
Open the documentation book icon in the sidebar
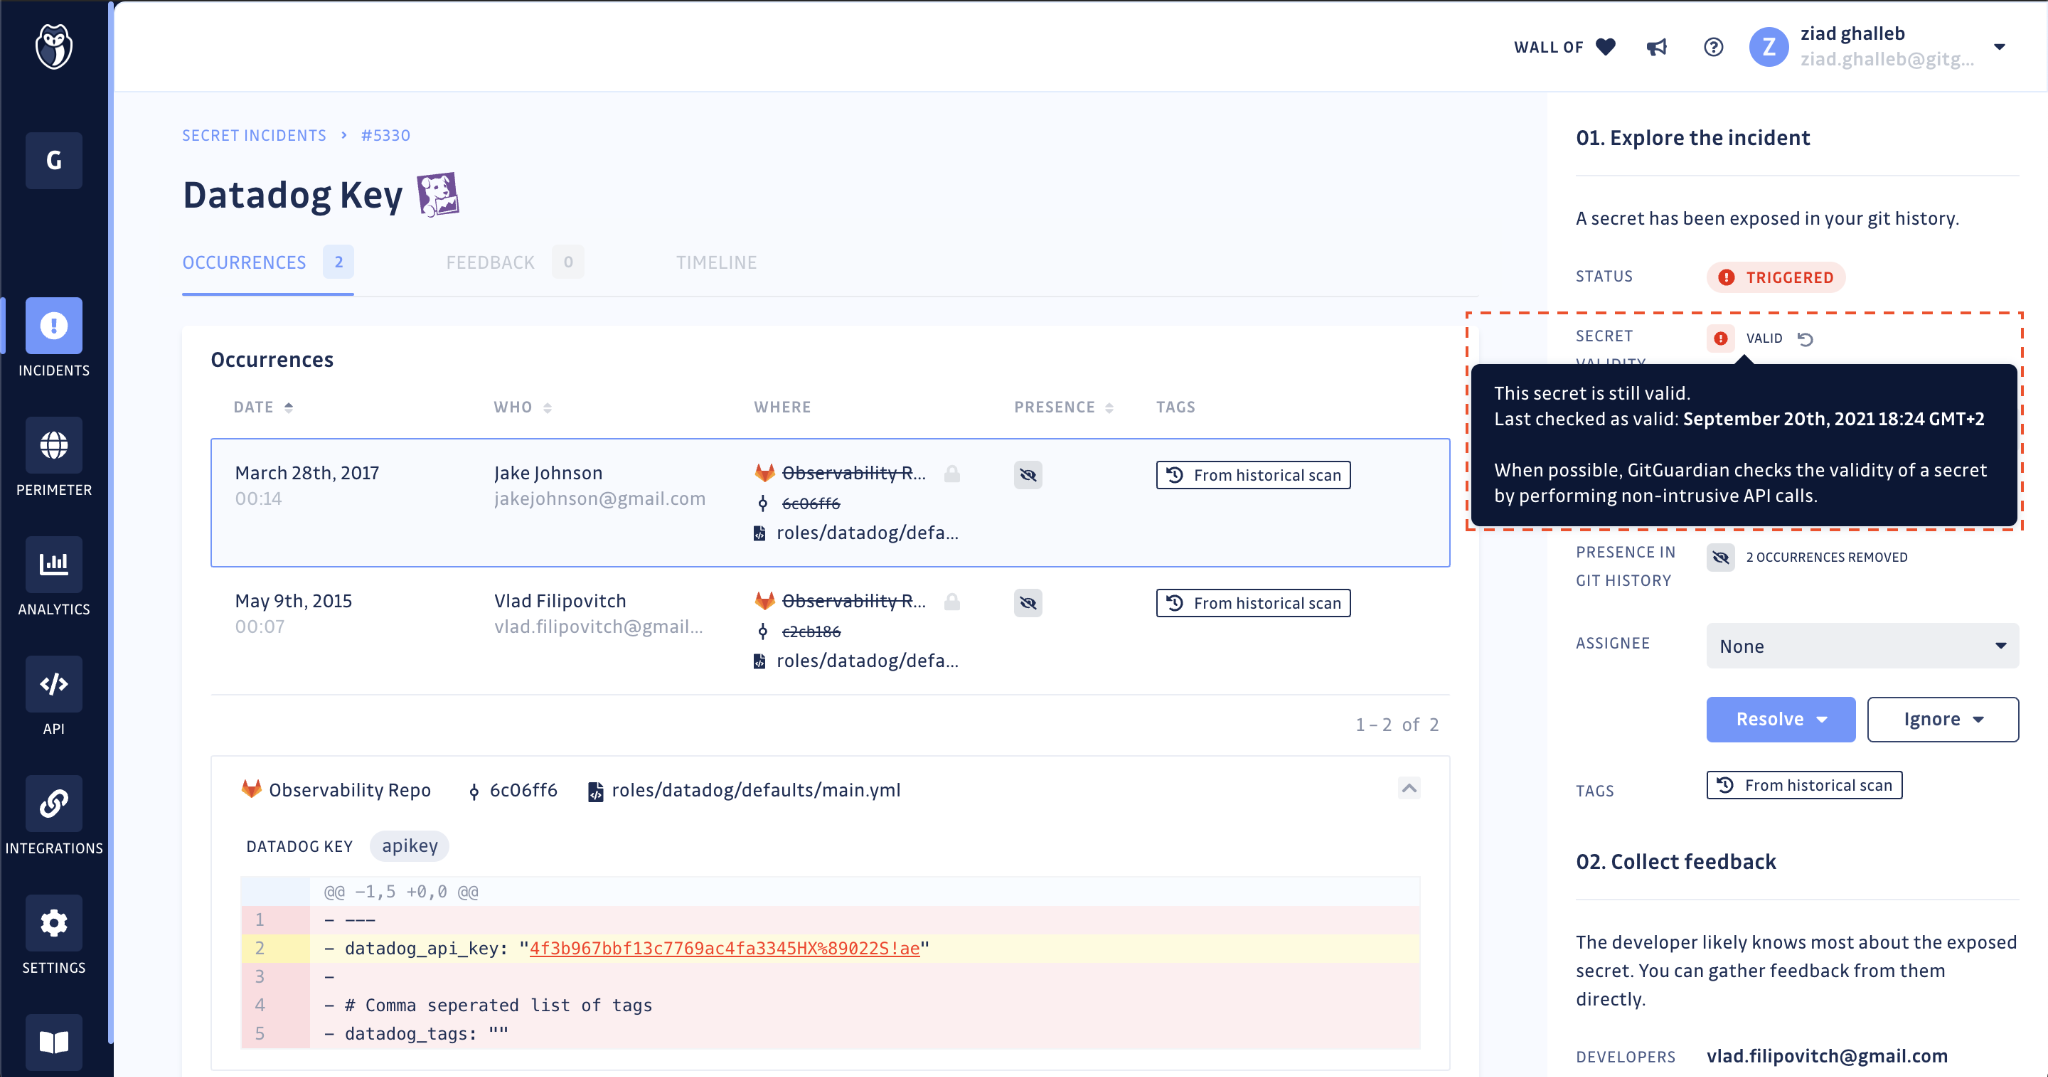[54, 1042]
